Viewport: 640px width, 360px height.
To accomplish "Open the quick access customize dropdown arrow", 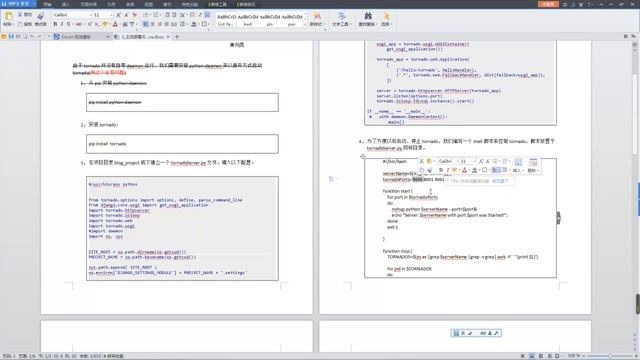I will [49, 37].
